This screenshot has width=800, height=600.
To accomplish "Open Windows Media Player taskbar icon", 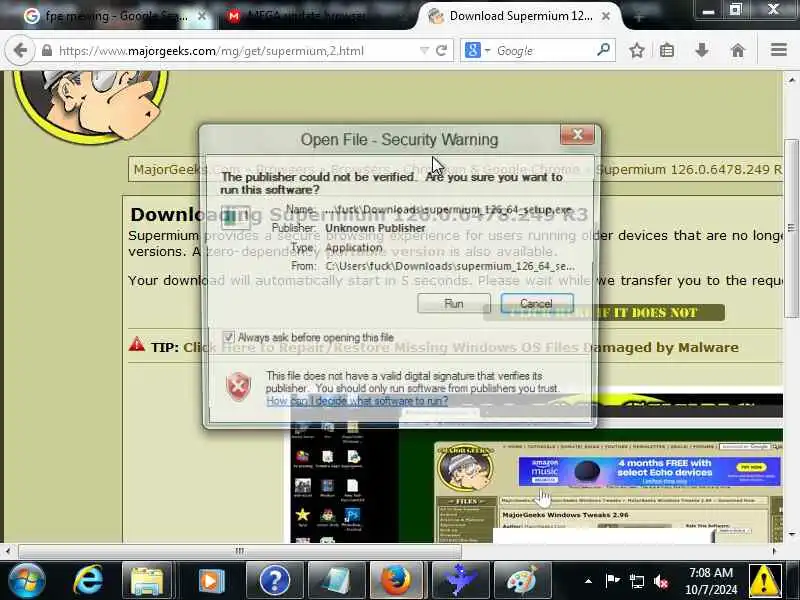I will click(x=211, y=581).
